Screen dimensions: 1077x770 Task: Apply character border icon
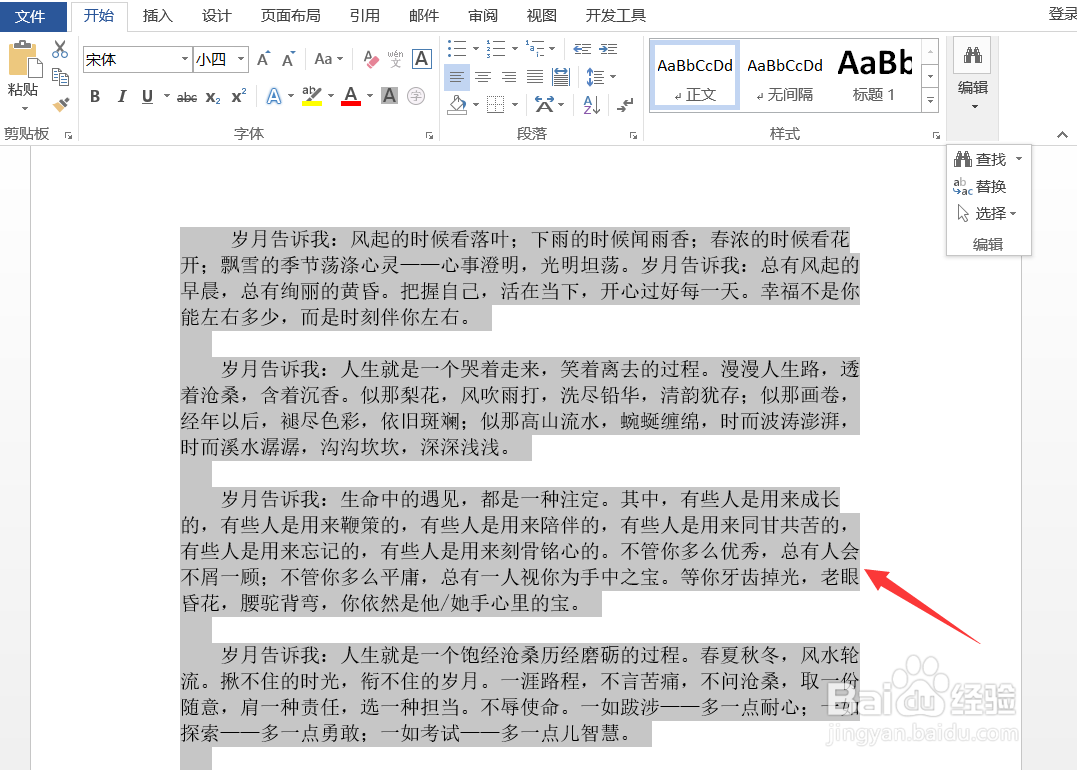pyautogui.click(x=422, y=60)
